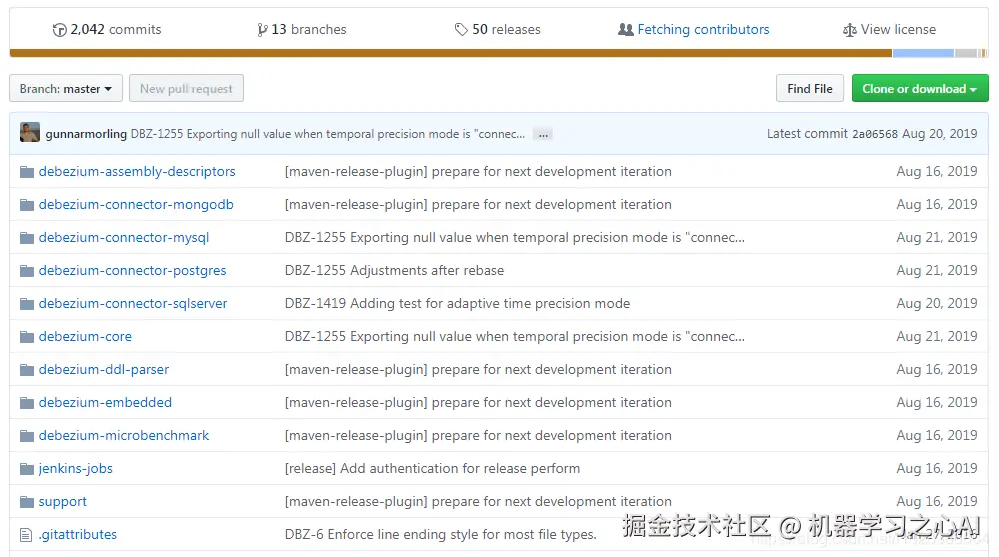Click file icon of .gitattributes
The width and height of the screenshot is (999, 557).
click(x=26, y=535)
